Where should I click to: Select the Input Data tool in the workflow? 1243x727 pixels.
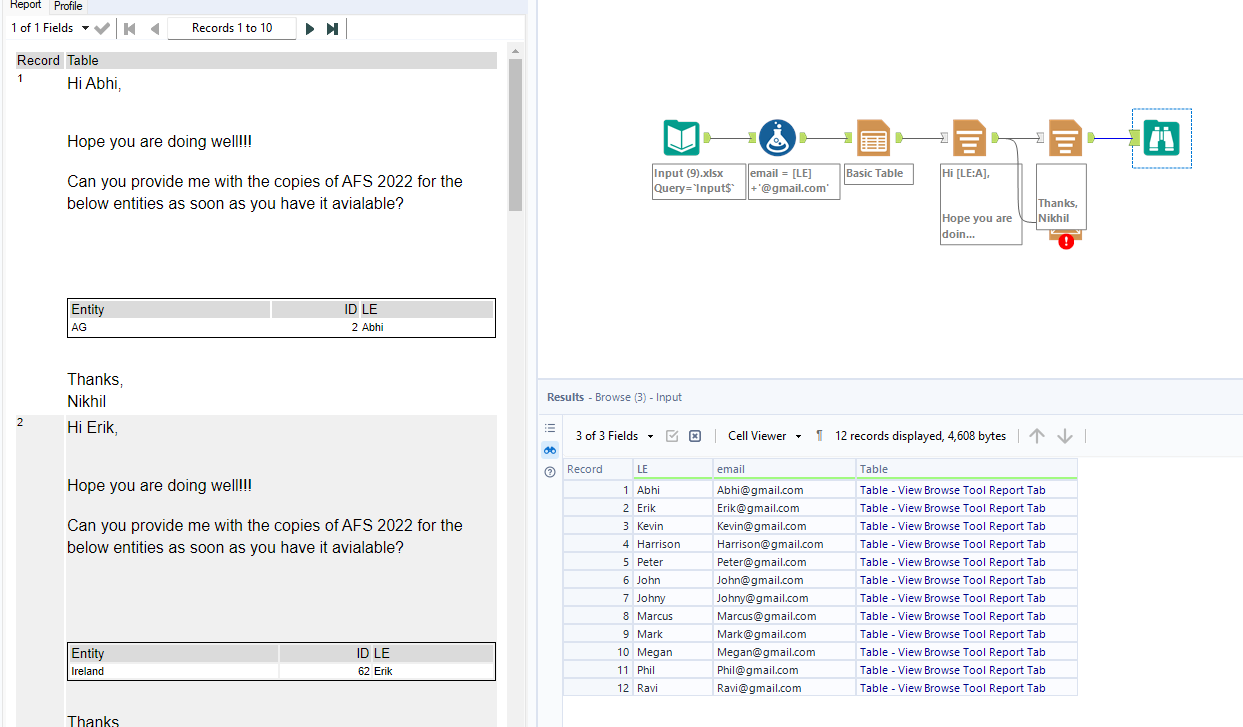point(682,138)
